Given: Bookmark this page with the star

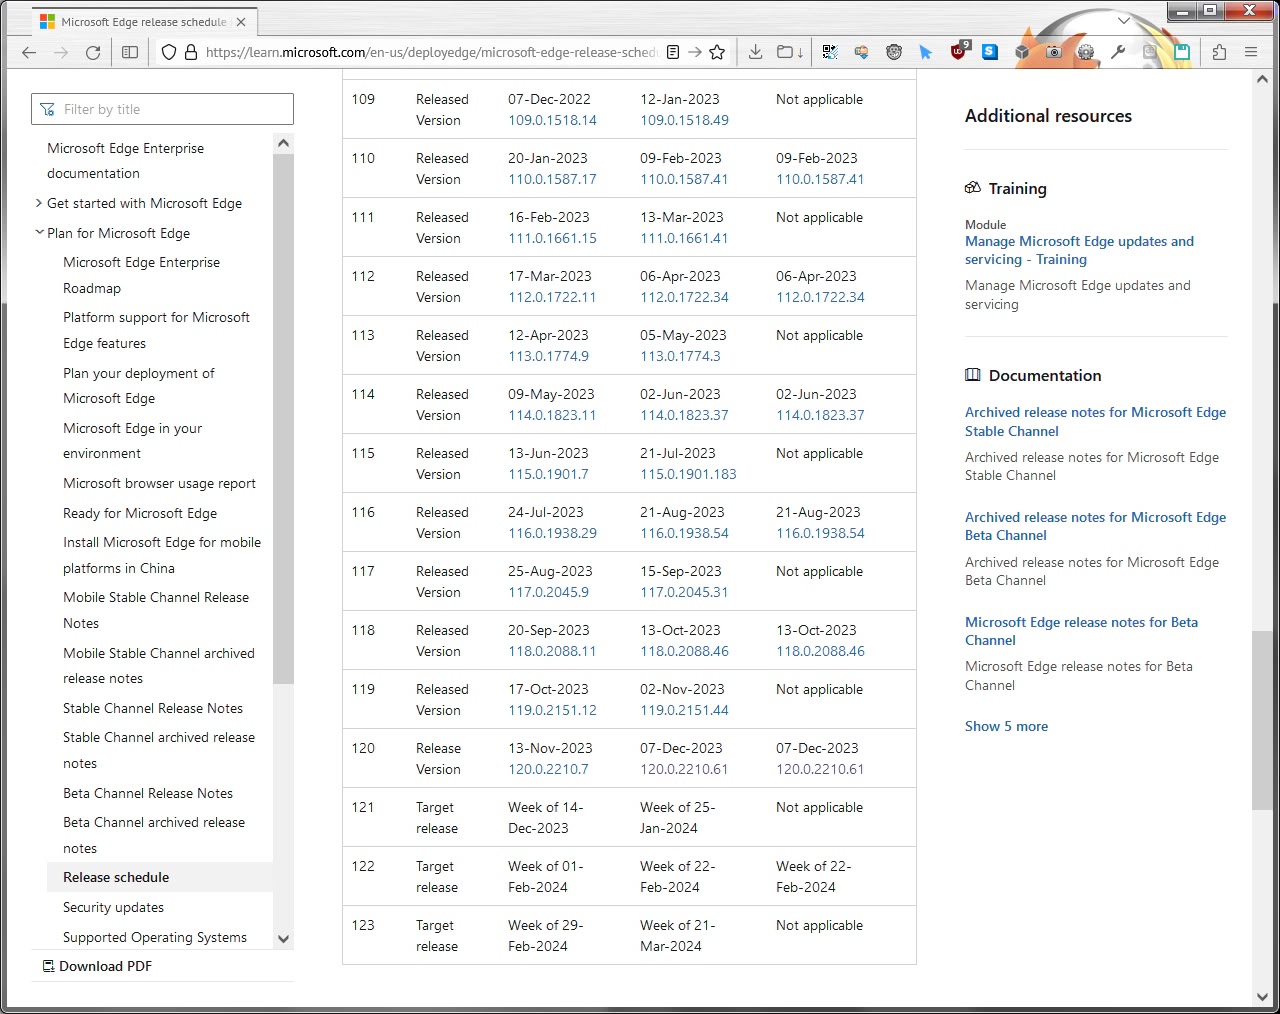Looking at the screenshot, I should click(x=717, y=52).
